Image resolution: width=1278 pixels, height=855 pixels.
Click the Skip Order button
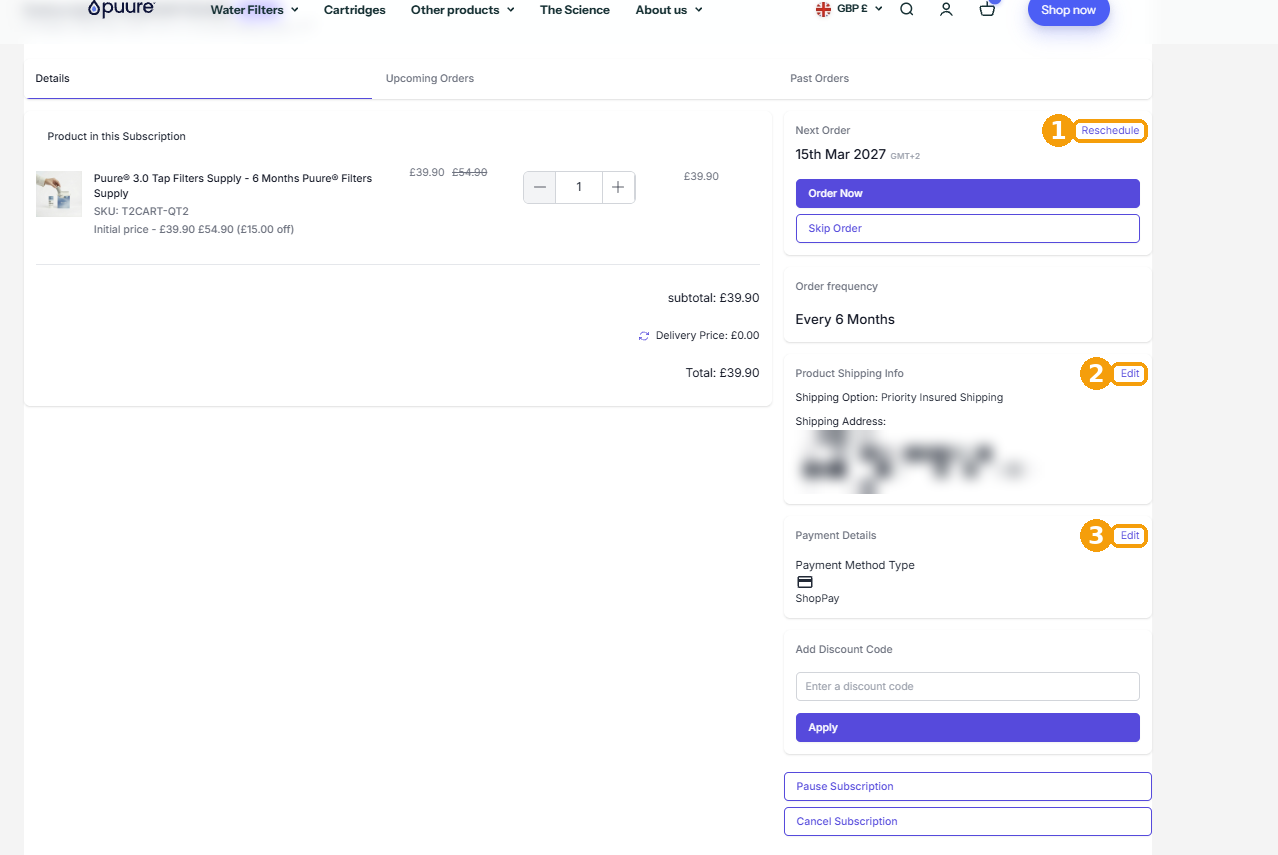[x=968, y=228]
